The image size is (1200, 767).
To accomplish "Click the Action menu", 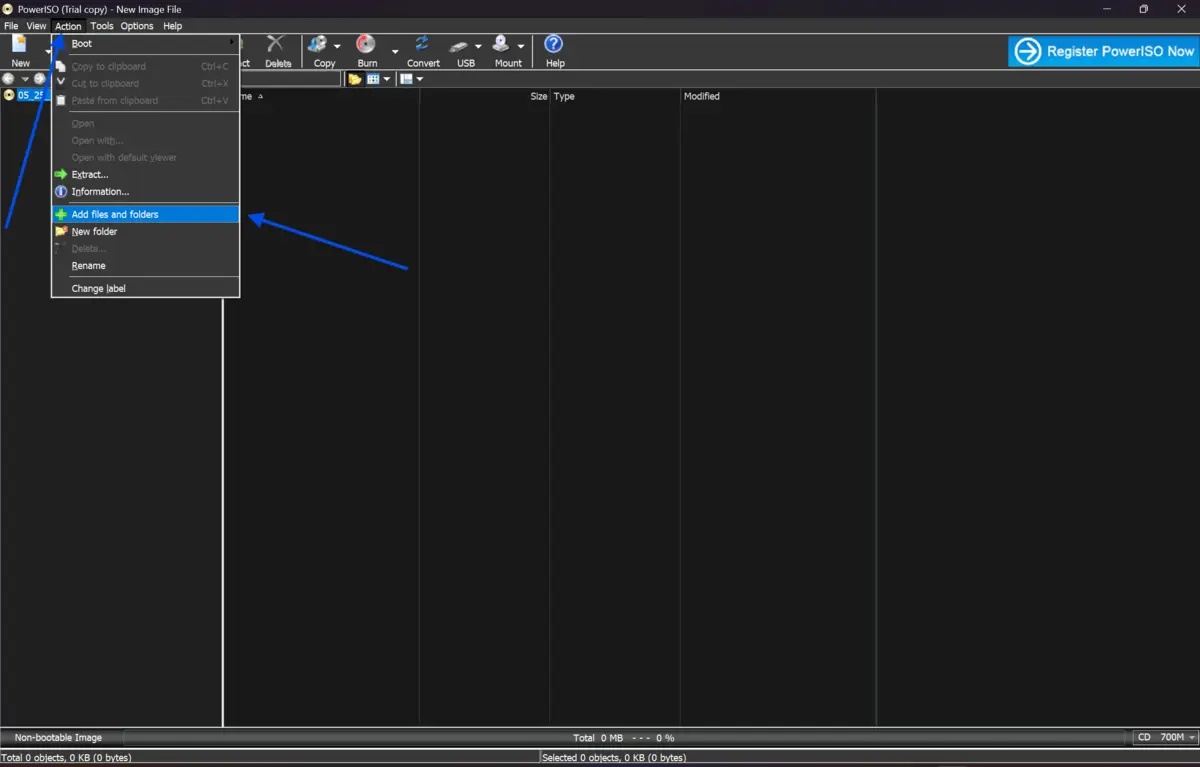I will pyautogui.click(x=68, y=26).
